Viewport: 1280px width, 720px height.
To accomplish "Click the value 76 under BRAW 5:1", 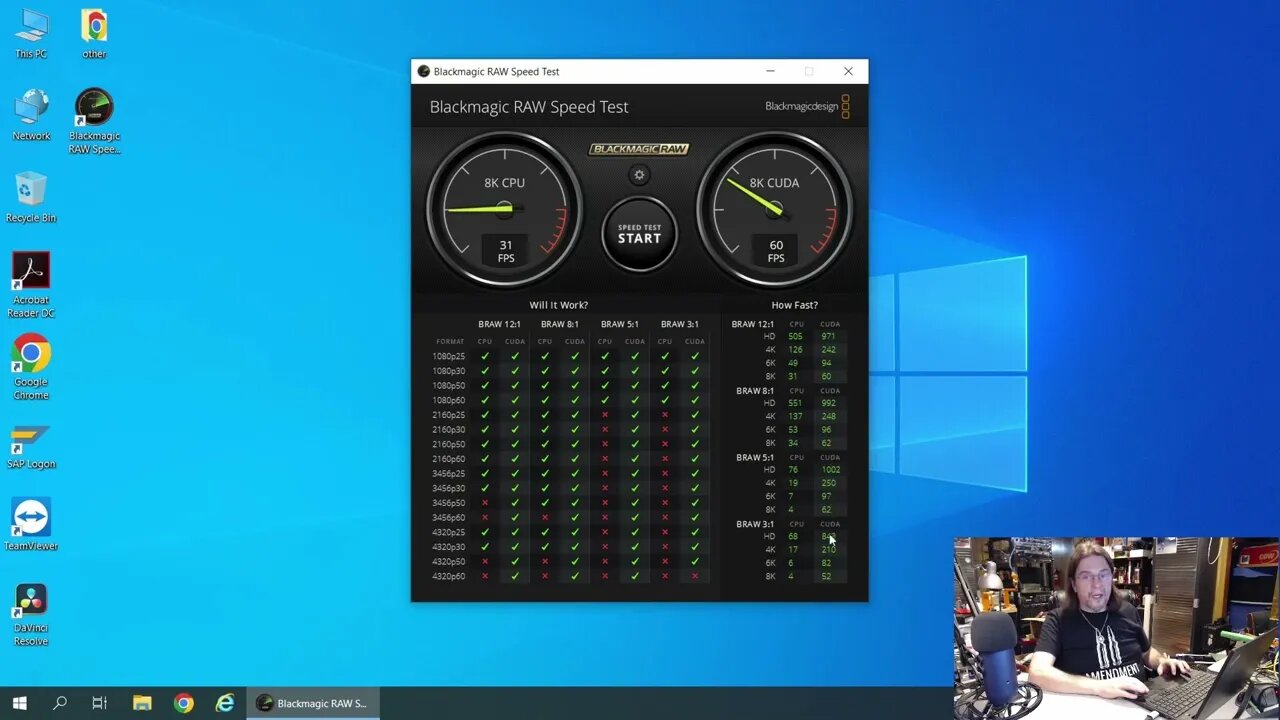I will 793,470.
